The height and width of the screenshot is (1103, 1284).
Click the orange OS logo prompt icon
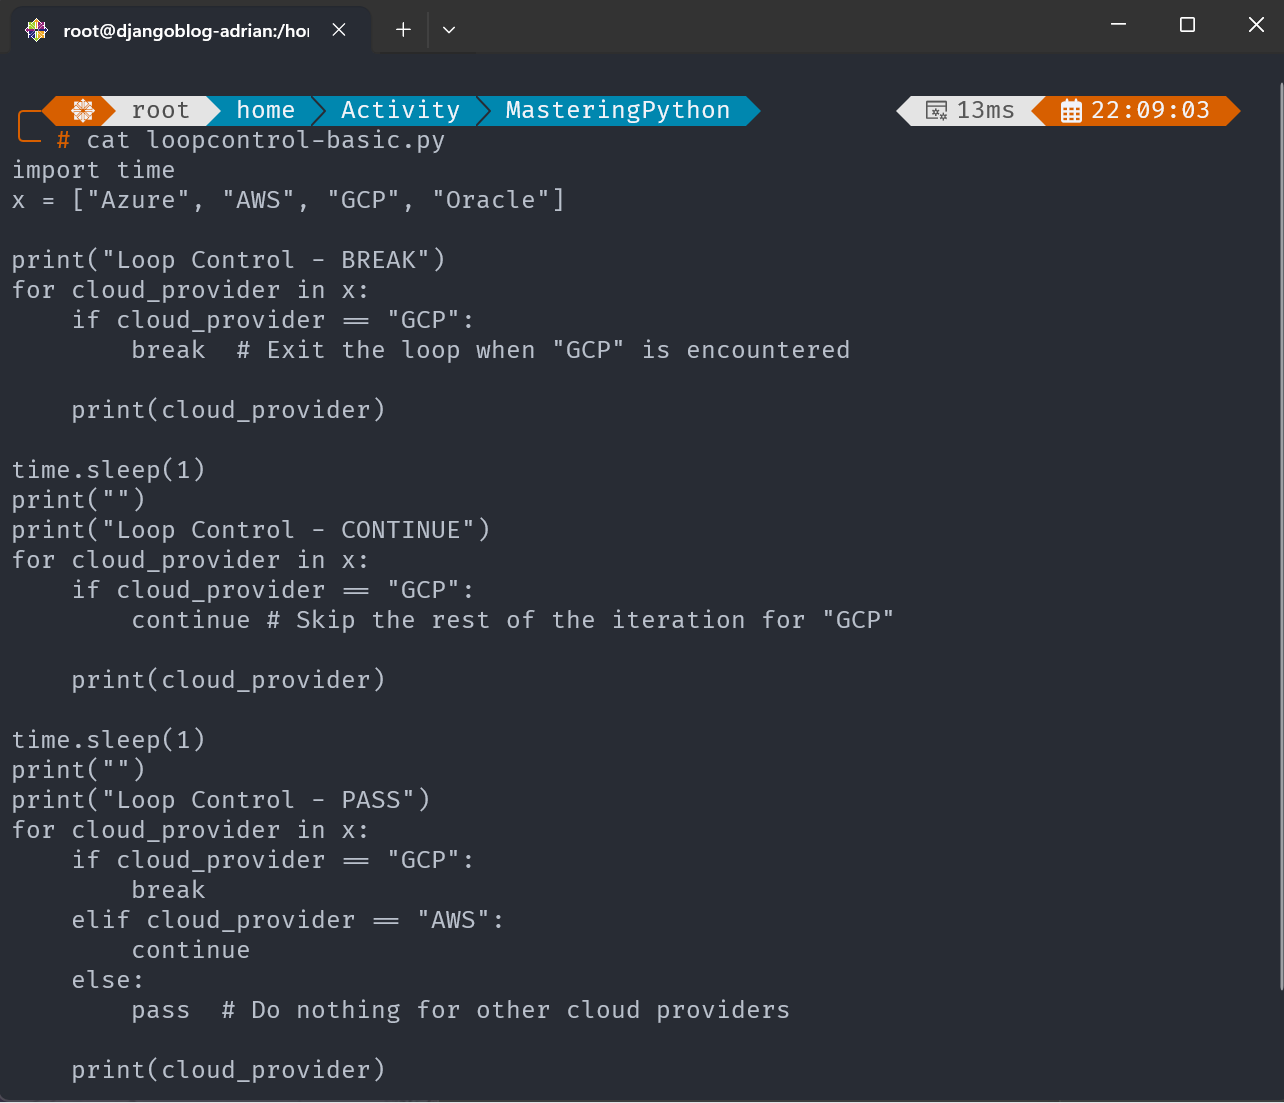coord(83,110)
